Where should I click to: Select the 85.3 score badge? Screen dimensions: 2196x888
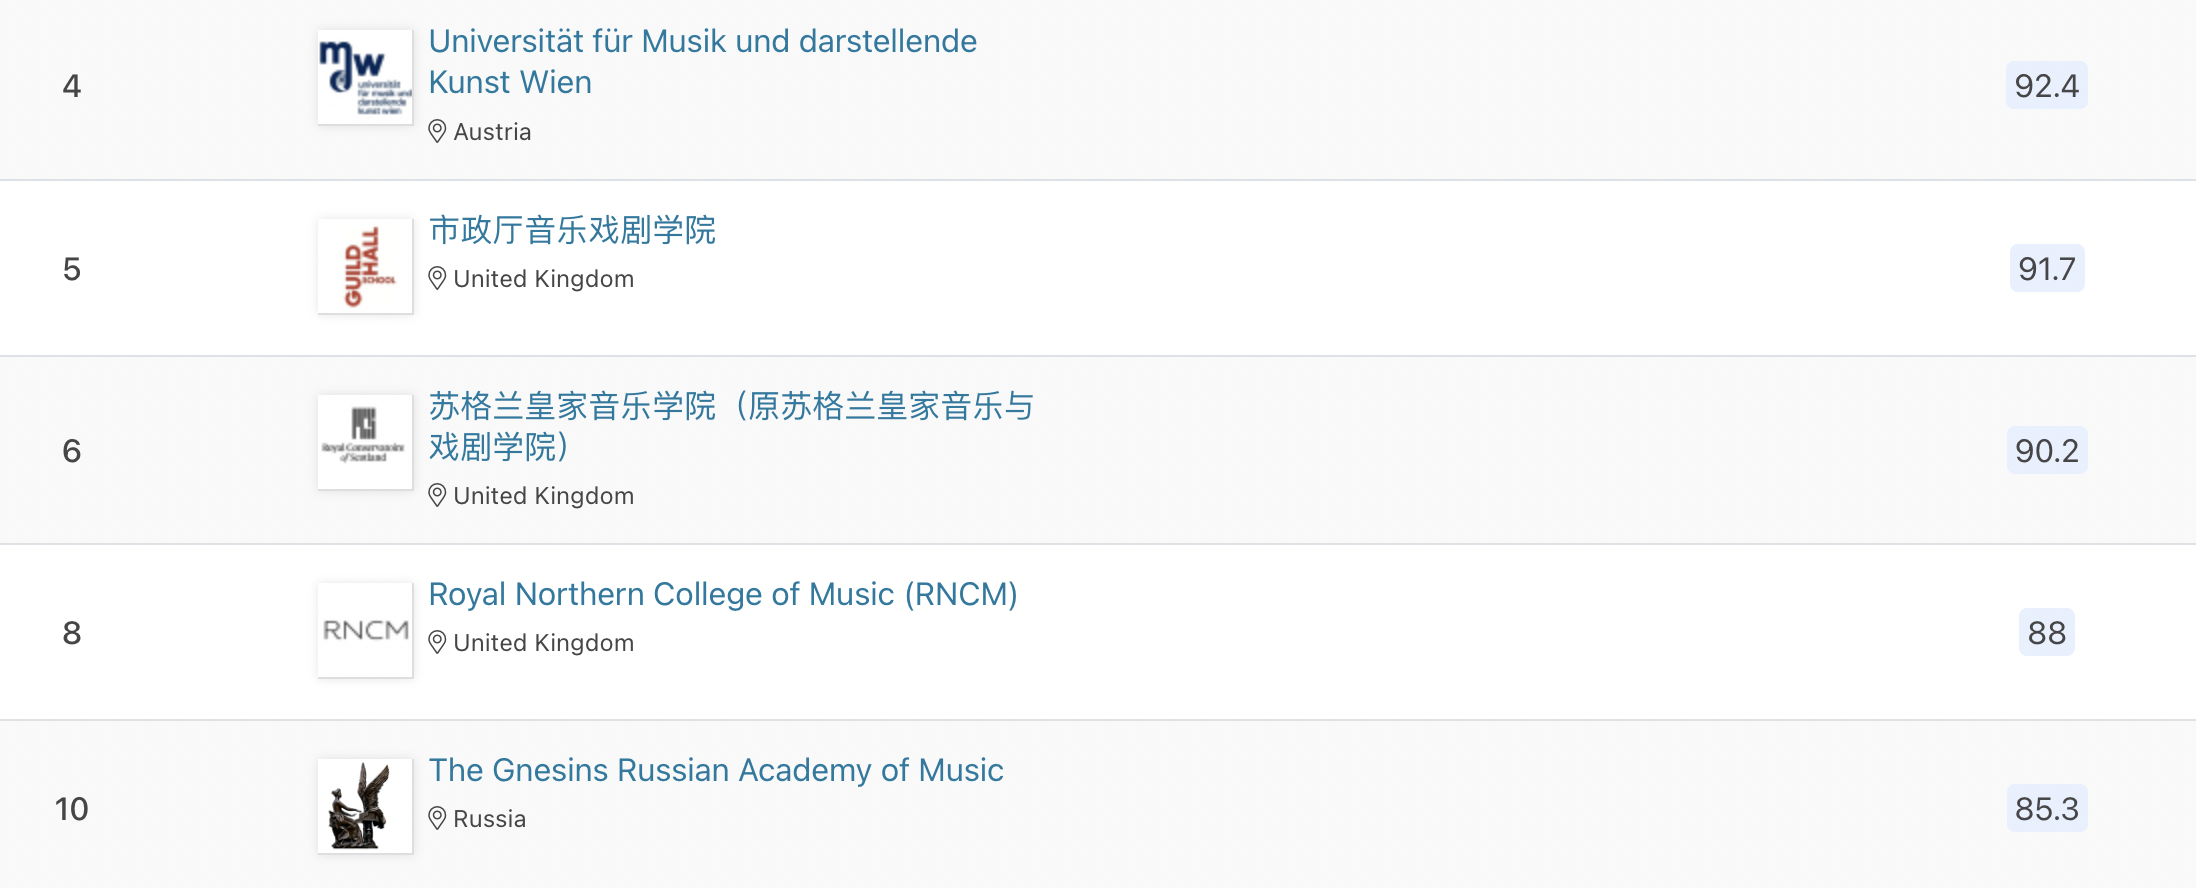click(x=2047, y=808)
